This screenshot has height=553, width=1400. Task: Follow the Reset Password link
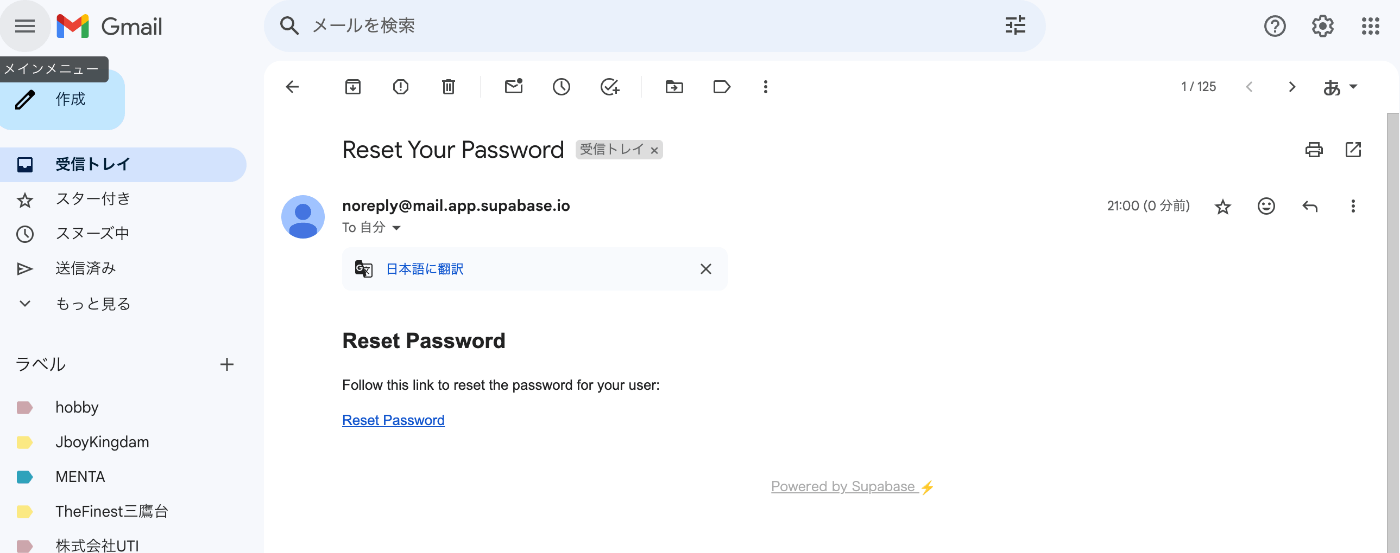[393, 420]
